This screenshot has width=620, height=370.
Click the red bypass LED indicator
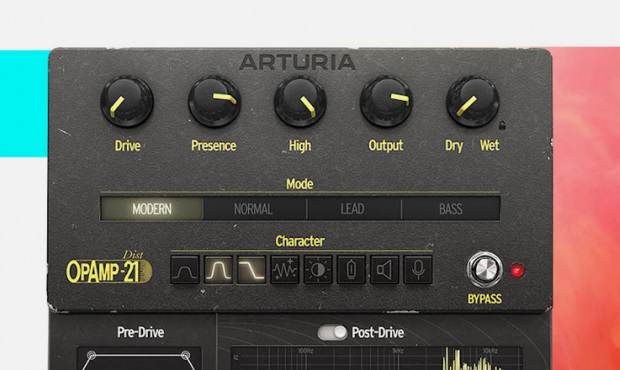tap(517, 271)
